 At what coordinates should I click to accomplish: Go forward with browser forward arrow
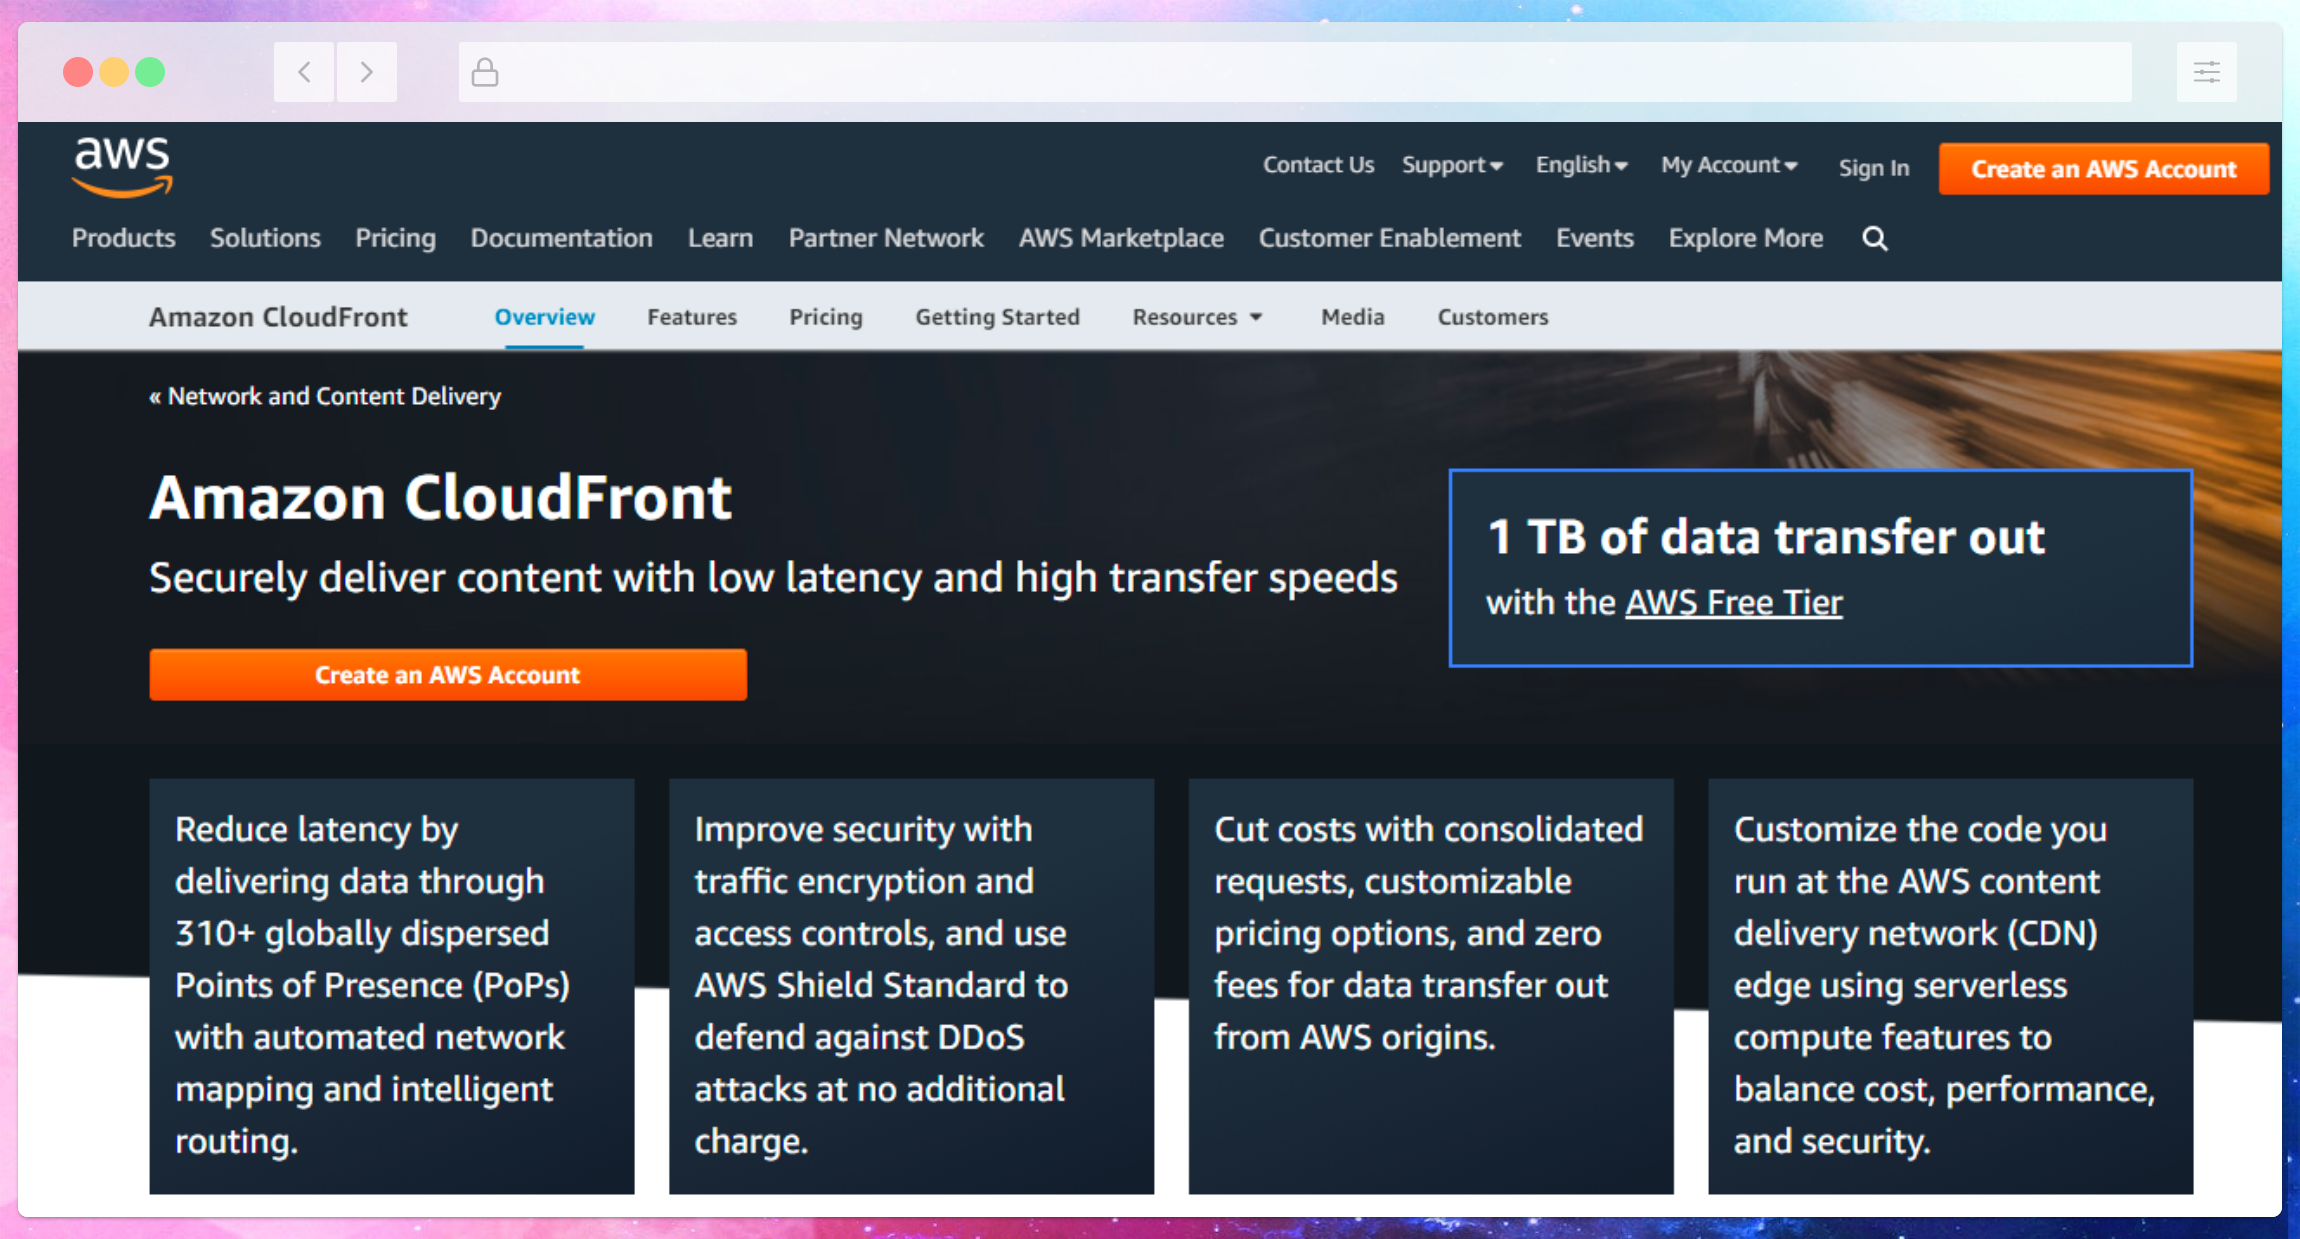pyautogui.click(x=366, y=72)
